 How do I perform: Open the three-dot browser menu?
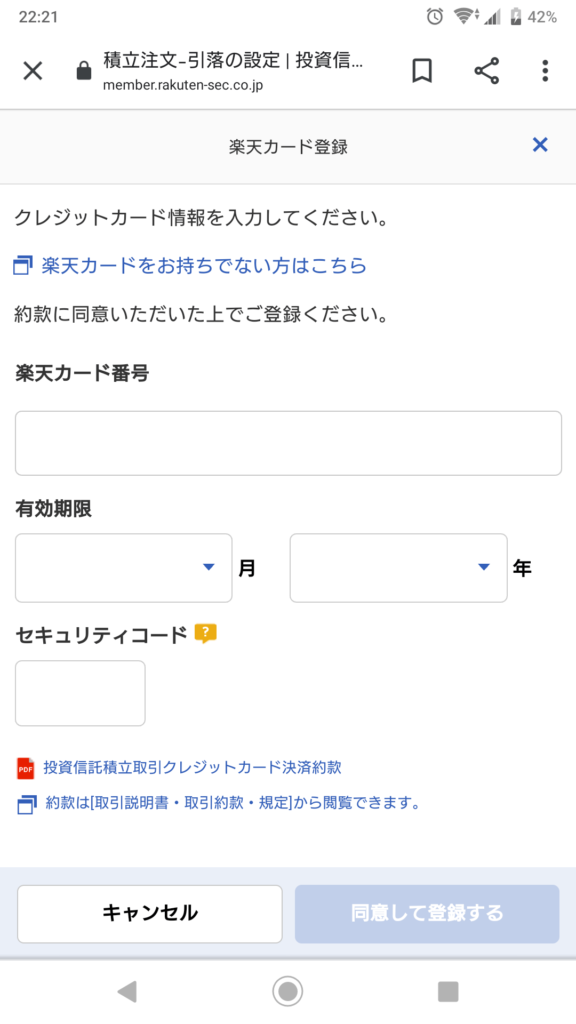click(x=545, y=71)
